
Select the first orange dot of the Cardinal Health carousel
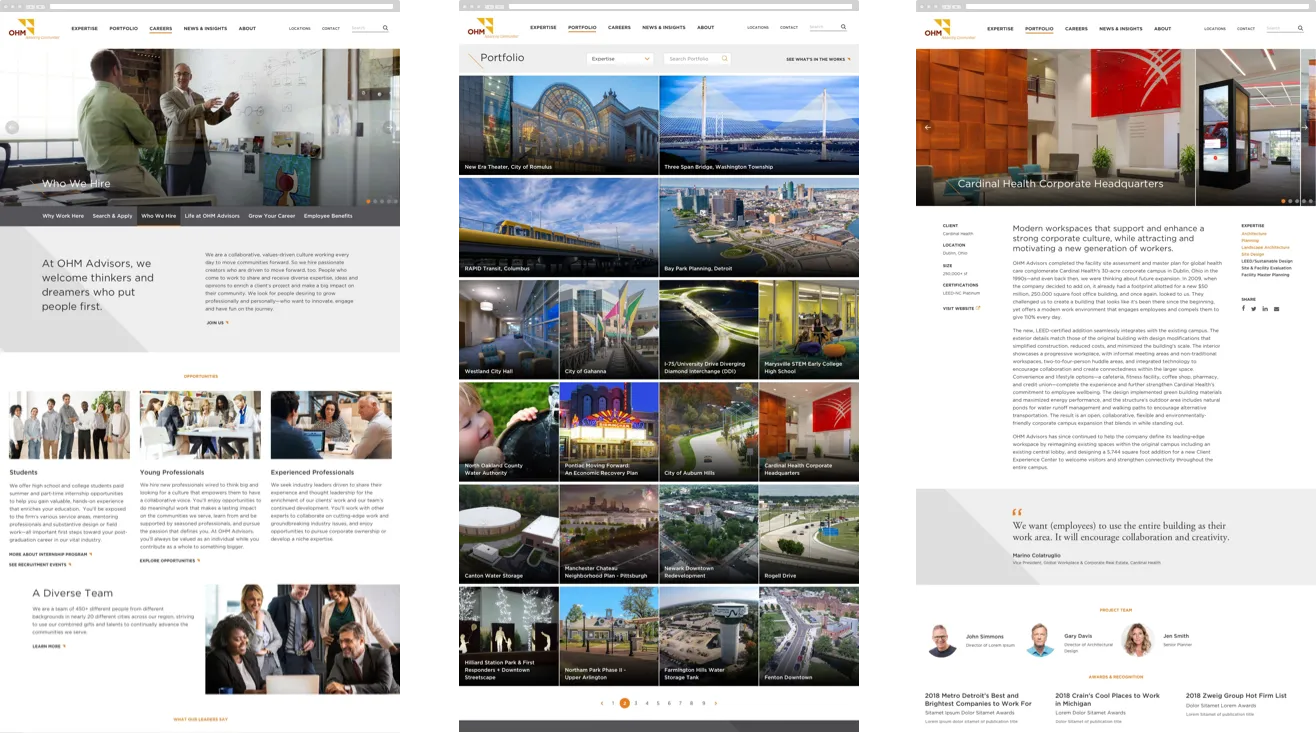pyautogui.click(x=1284, y=201)
